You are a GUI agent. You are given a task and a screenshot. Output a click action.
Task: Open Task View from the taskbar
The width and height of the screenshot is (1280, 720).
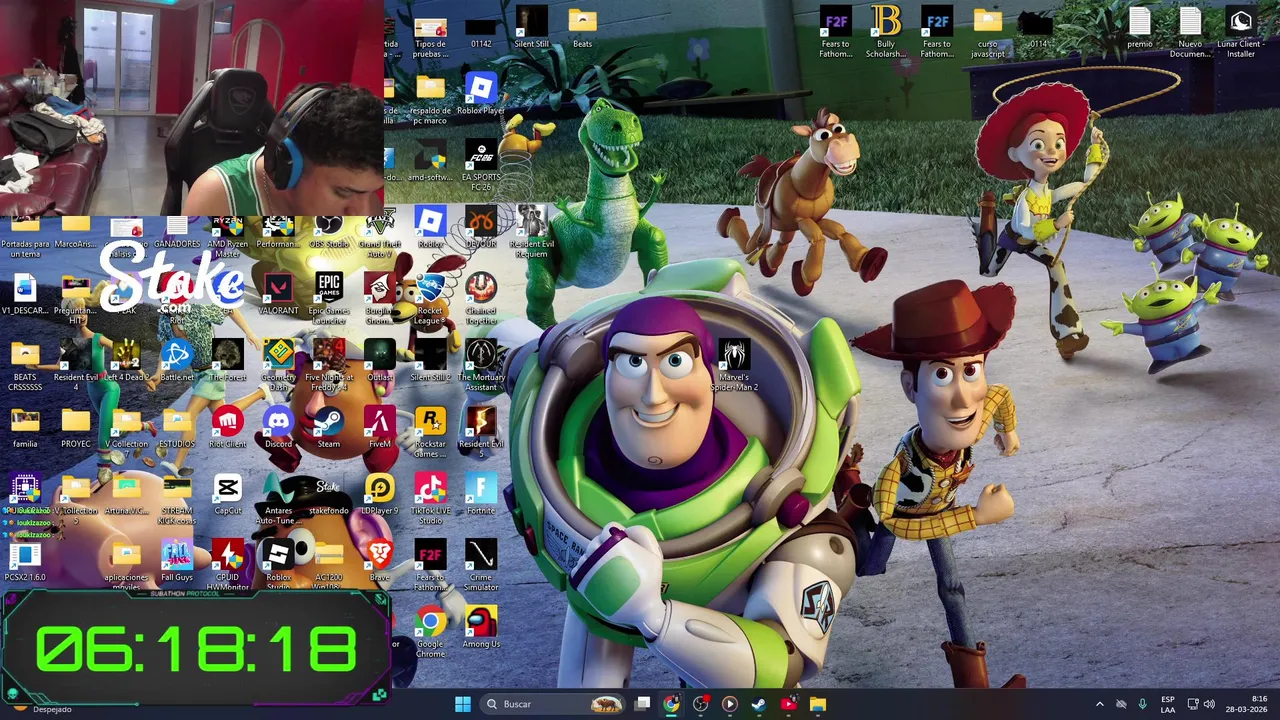(642, 704)
